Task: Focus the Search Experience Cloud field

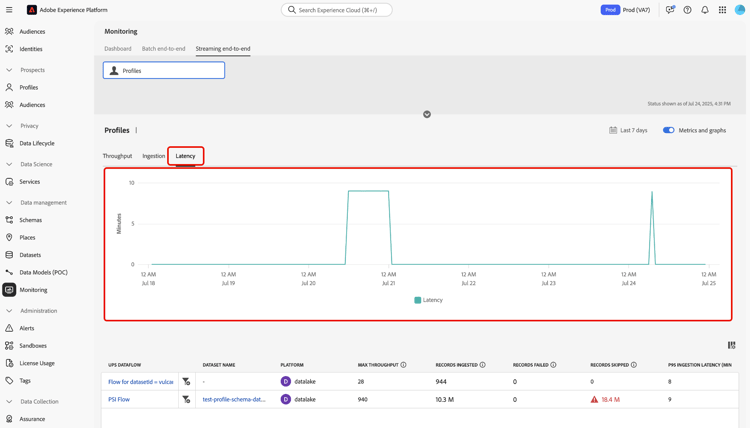Action: pos(337,10)
